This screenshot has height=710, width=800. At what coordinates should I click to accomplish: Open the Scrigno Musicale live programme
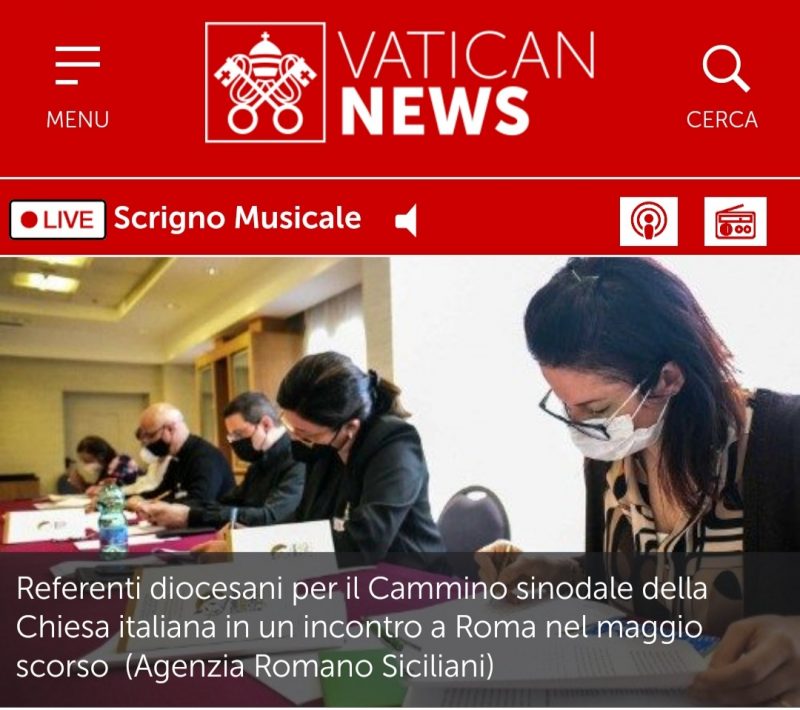pyautogui.click(x=237, y=218)
